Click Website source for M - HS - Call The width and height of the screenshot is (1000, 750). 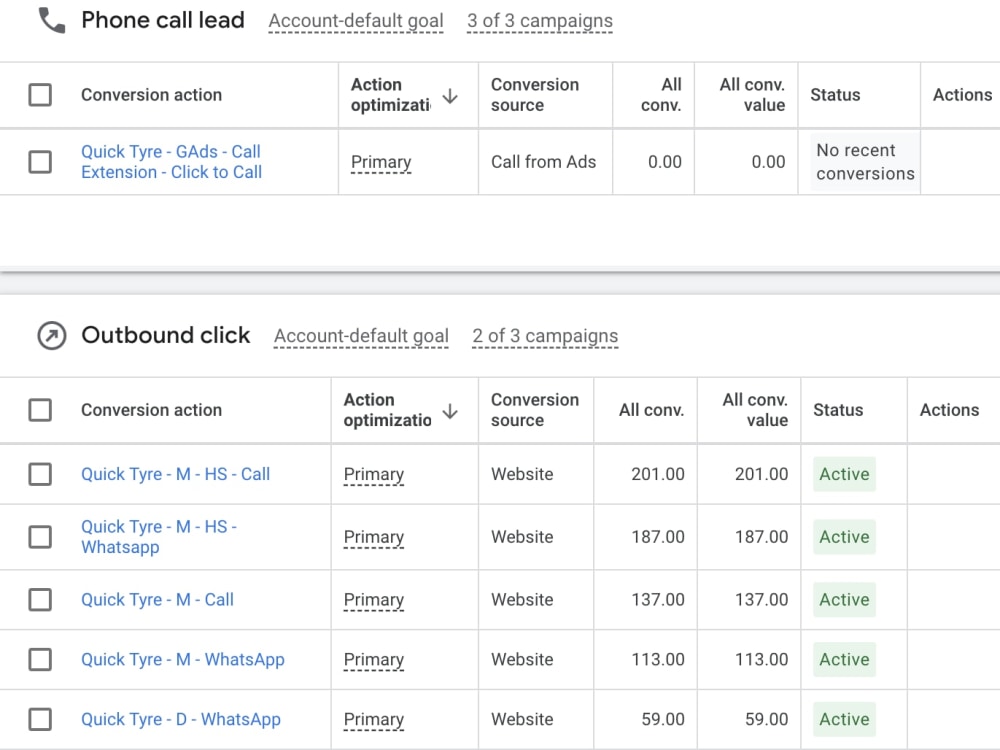tap(522, 474)
